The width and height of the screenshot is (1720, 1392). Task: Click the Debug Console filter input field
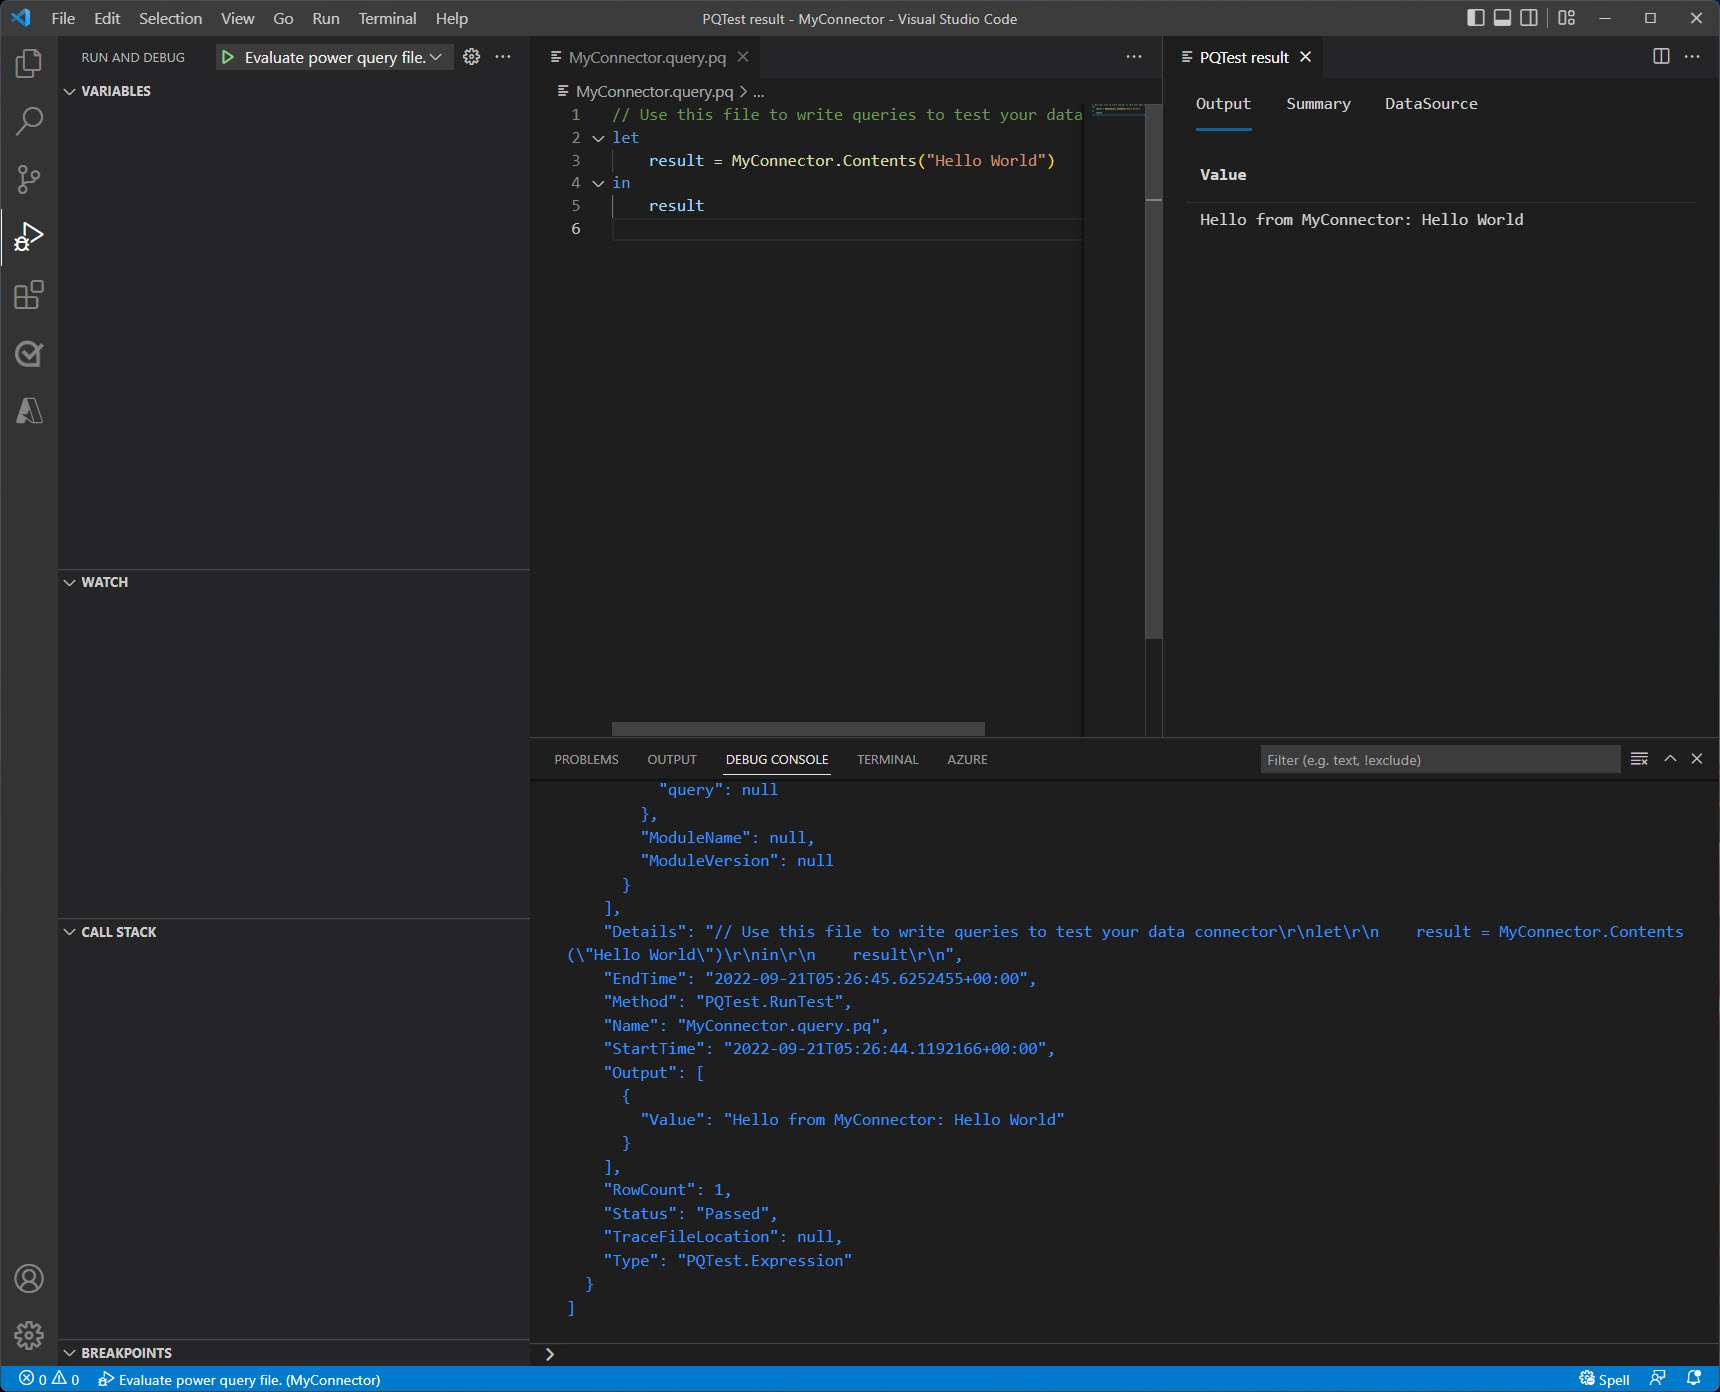pyautogui.click(x=1440, y=759)
